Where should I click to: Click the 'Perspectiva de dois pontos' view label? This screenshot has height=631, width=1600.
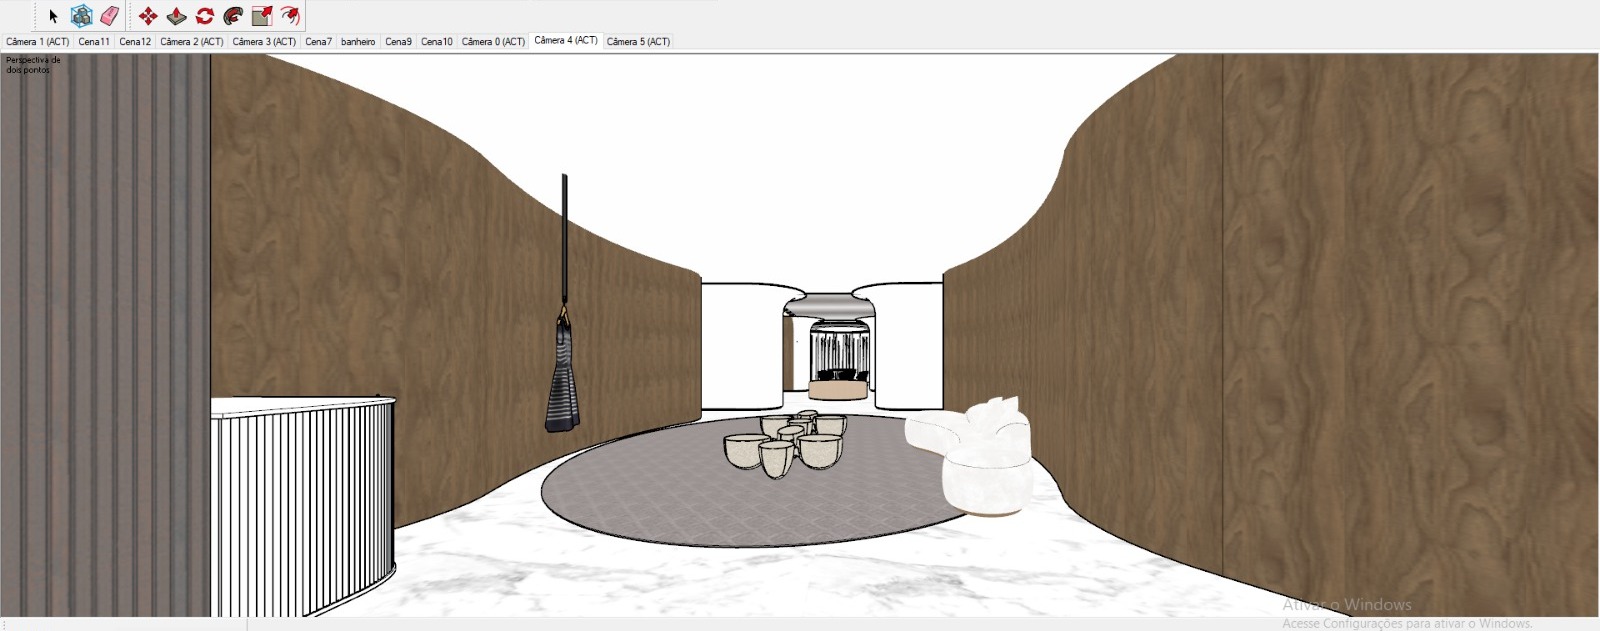coord(33,65)
